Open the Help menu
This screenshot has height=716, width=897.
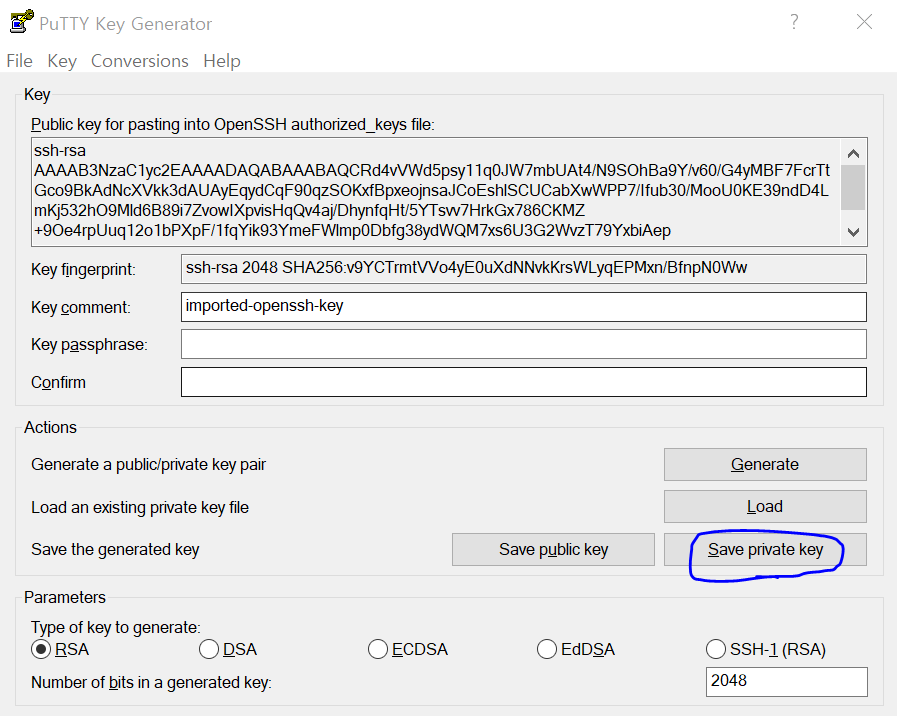coord(222,61)
